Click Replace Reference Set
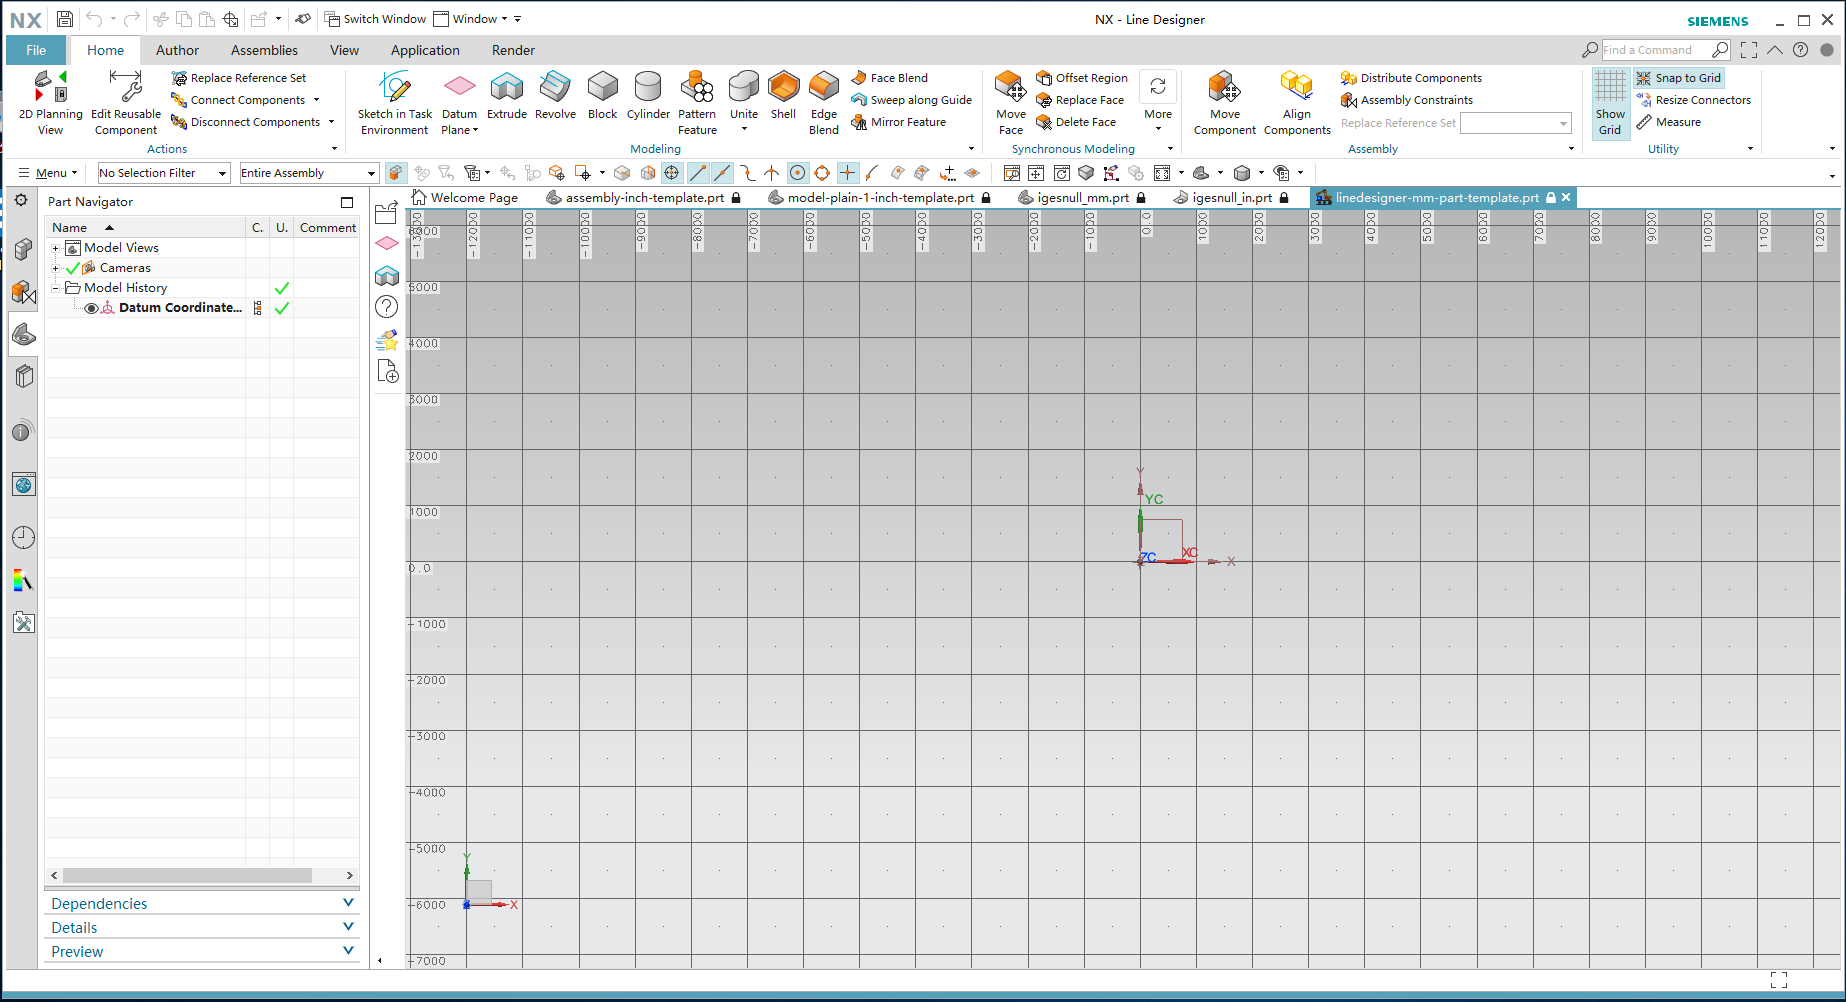The width and height of the screenshot is (1846, 1002). [x=239, y=78]
